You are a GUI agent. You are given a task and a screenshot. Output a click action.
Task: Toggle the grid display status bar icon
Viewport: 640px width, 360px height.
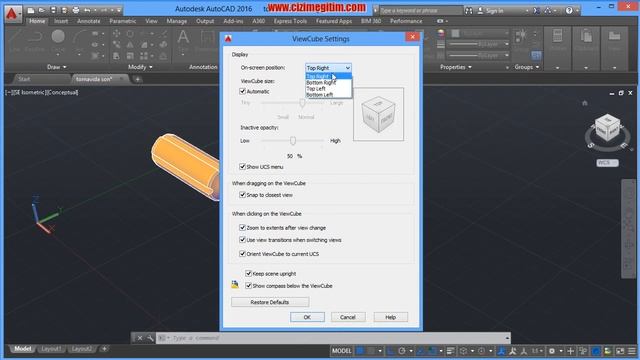coord(360,351)
